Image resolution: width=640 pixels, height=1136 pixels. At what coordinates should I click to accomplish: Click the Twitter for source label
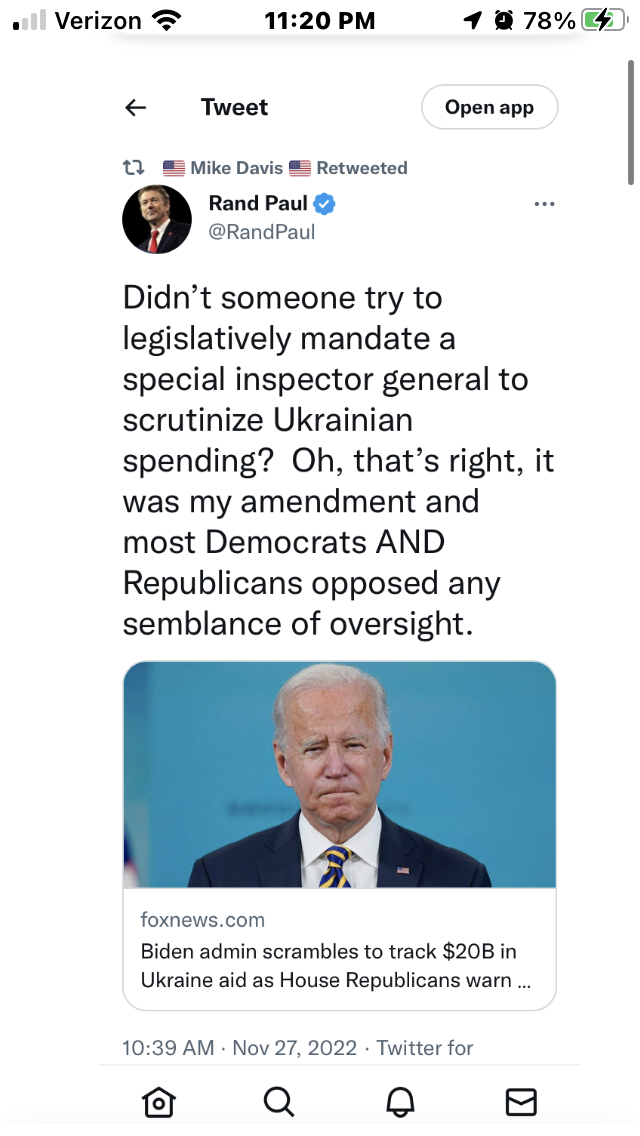[425, 1048]
